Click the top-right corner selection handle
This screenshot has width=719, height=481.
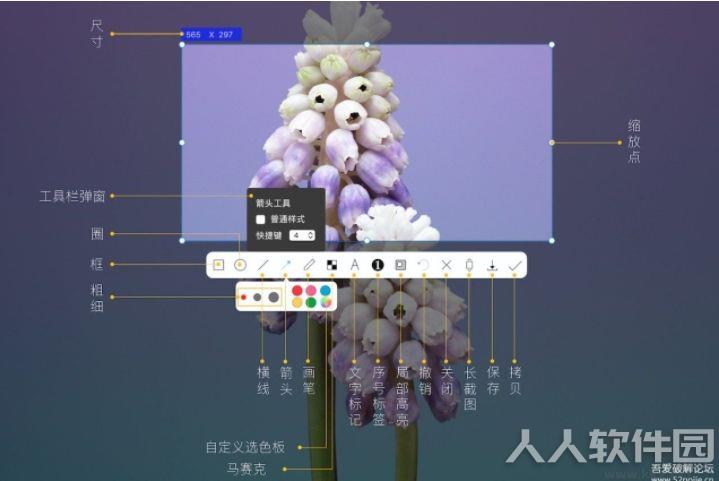click(552, 44)
